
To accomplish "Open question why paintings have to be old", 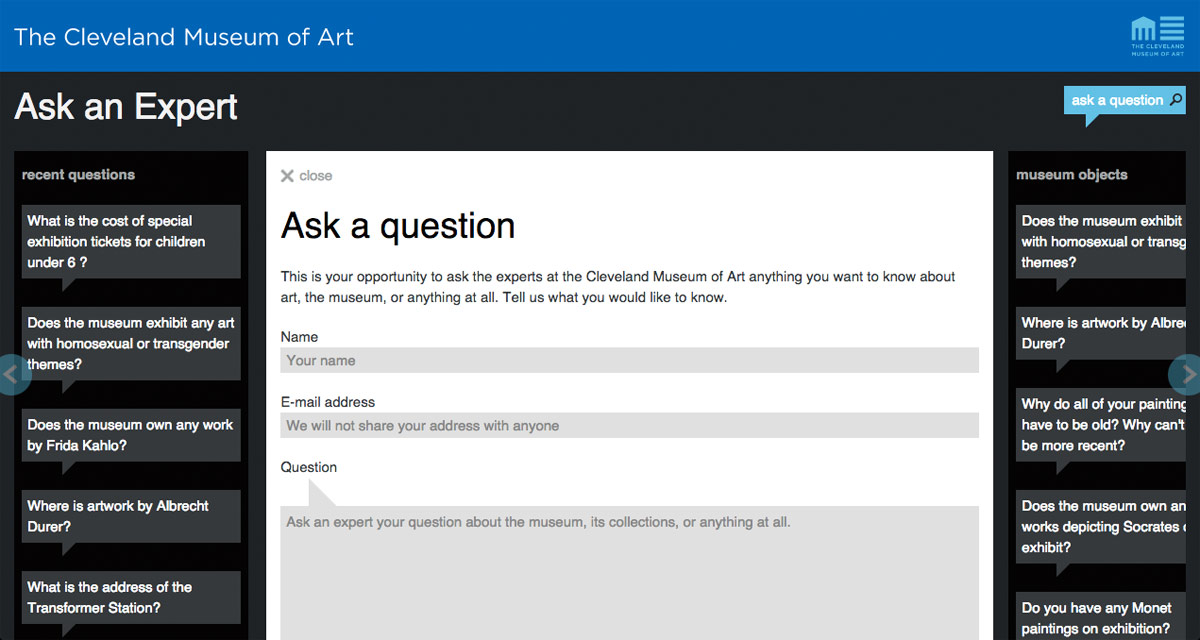I will (1101, 425).
